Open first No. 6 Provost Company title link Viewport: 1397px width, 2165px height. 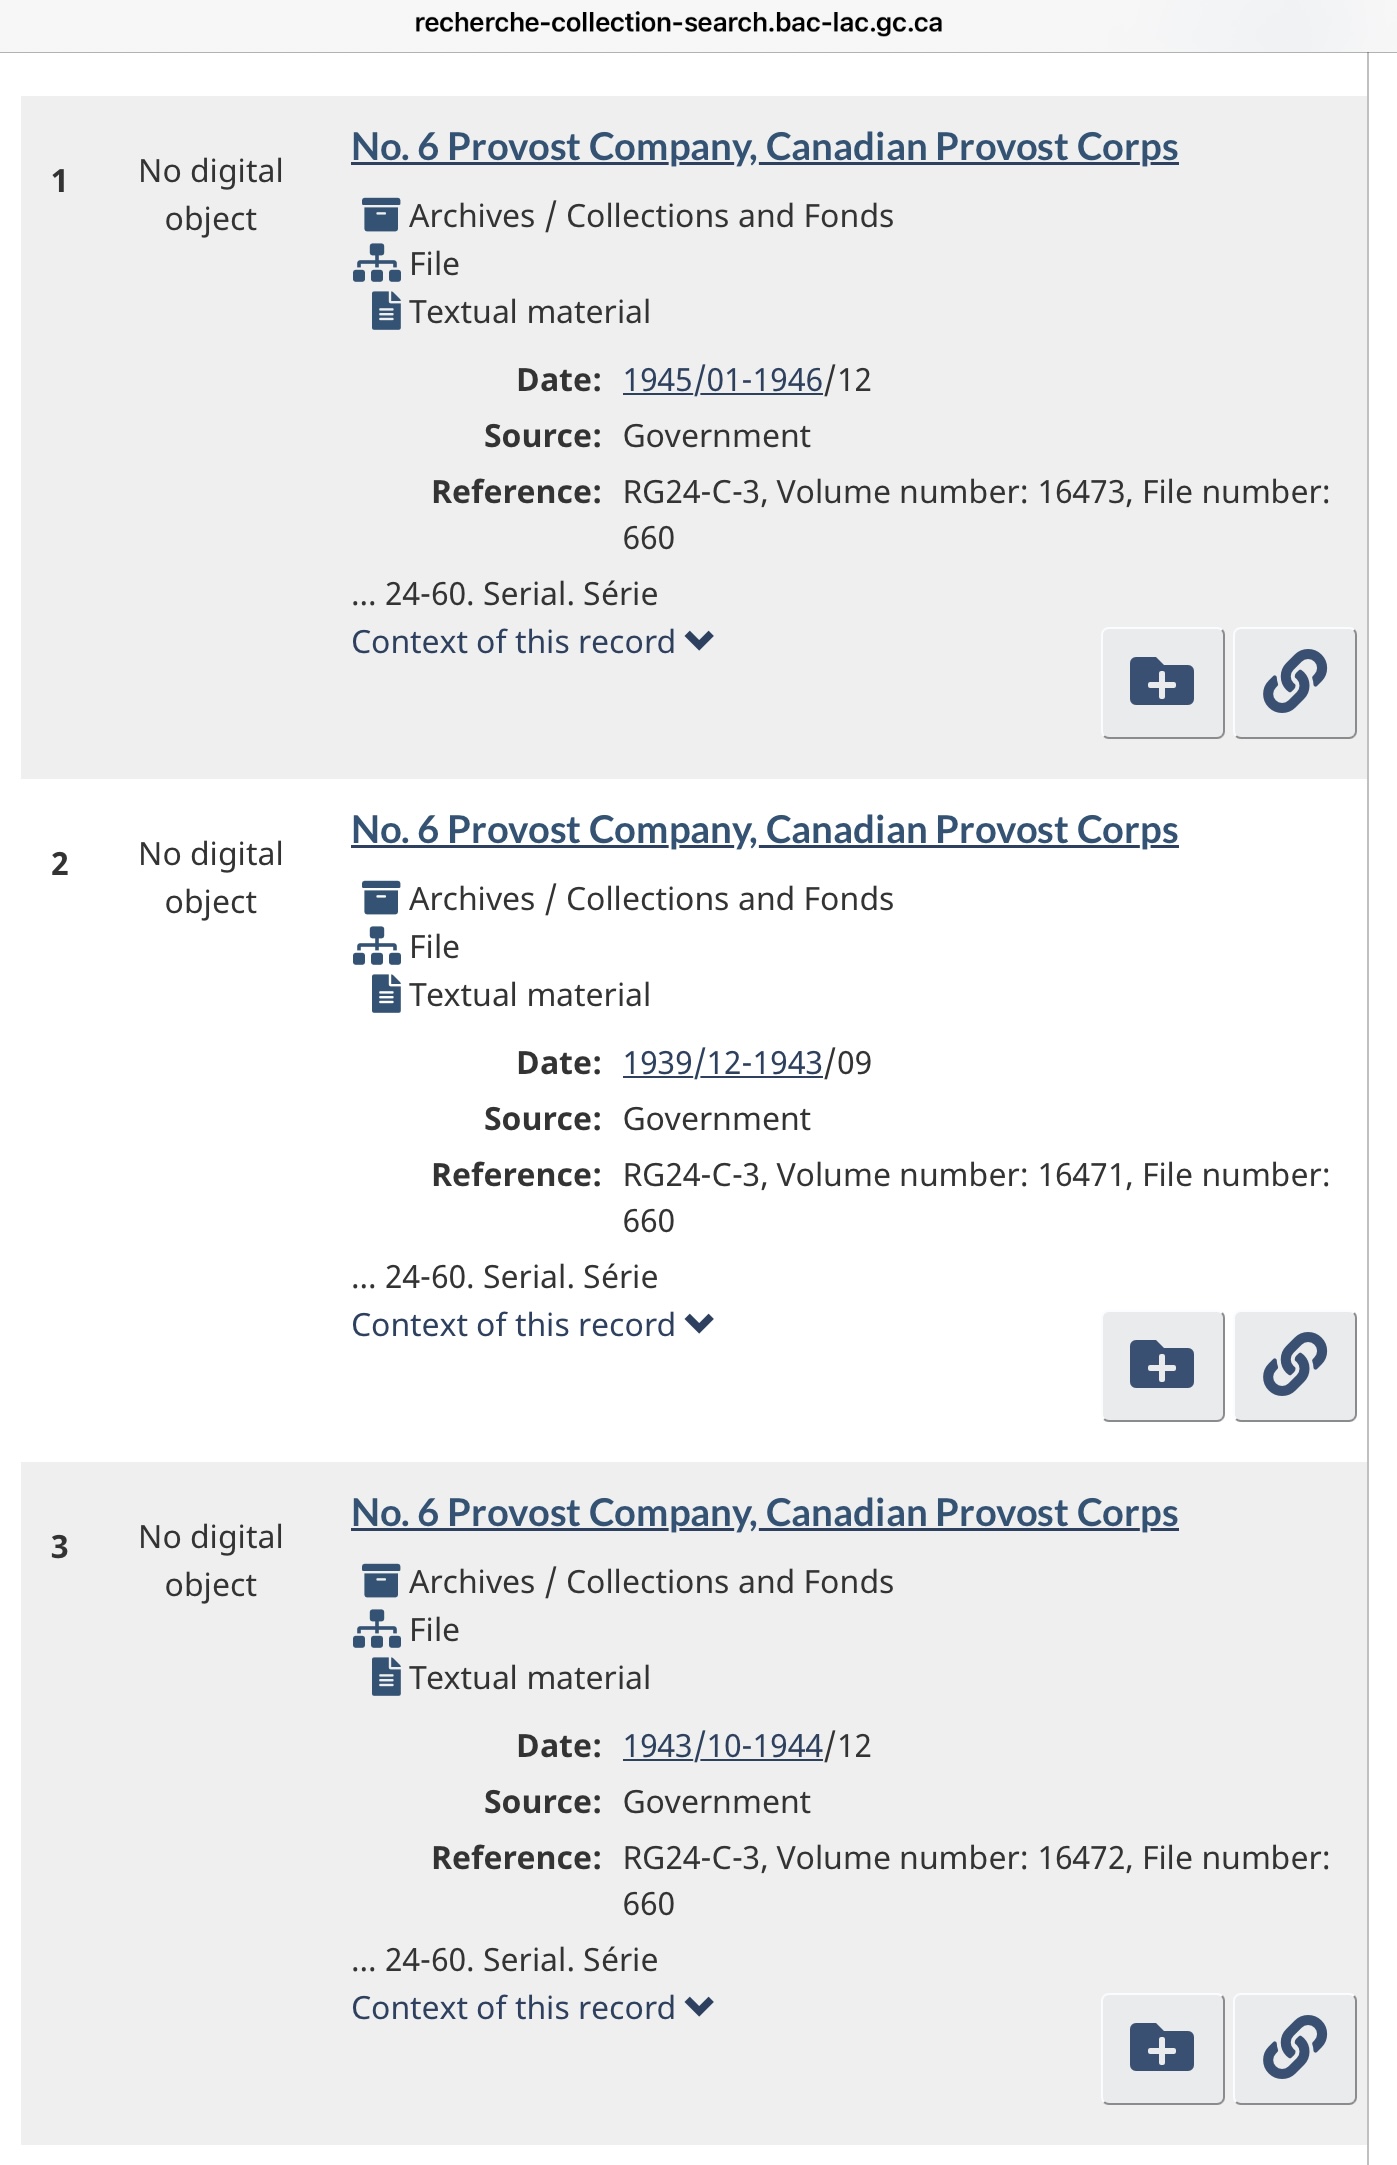click(x=764, y=147)
